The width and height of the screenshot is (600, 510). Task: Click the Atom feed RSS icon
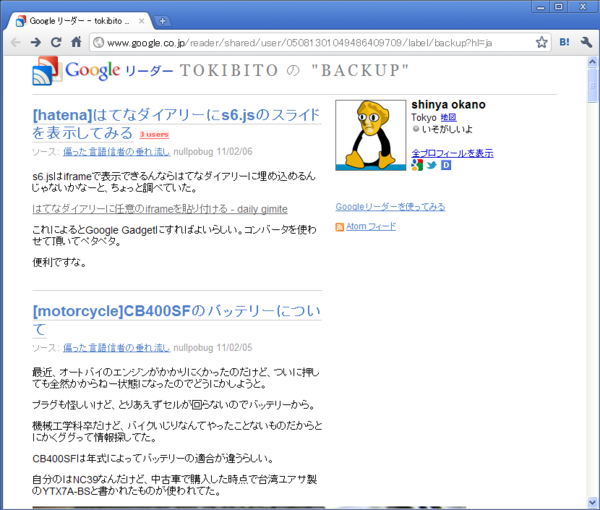tap(339, 227)
